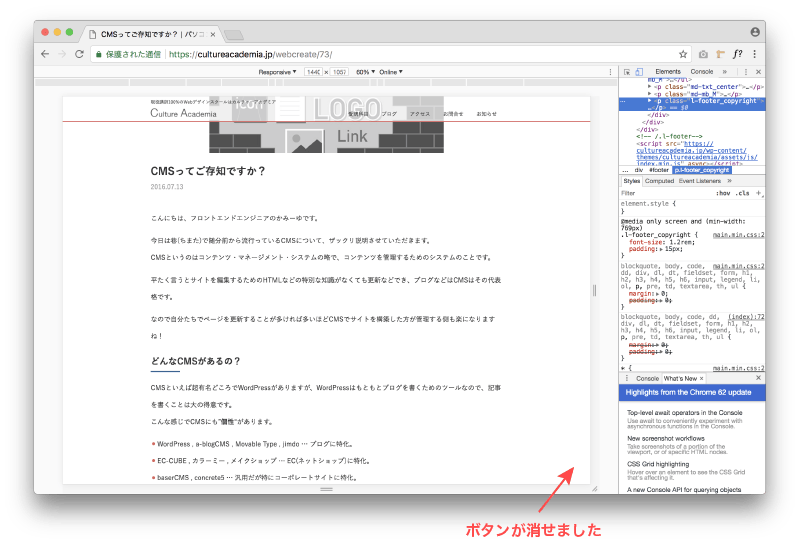Add new style rule plus icon

point(758,192)
